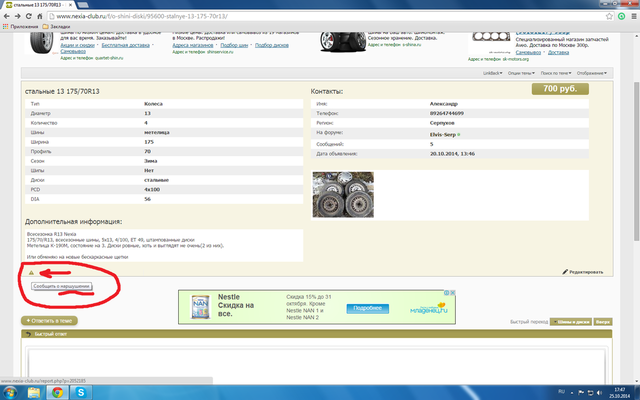
Task: Expand the Поиск по теме dropdown
Action: coord(555,73)
